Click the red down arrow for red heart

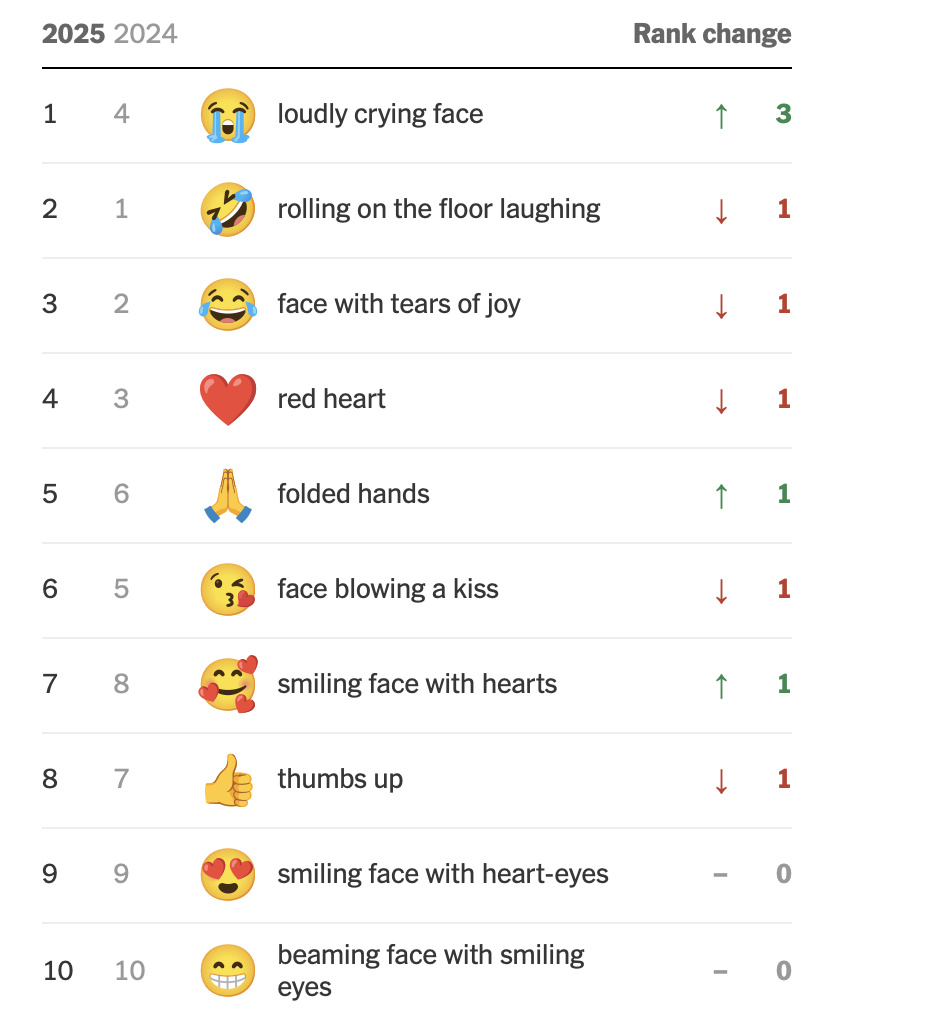(721, 400)
